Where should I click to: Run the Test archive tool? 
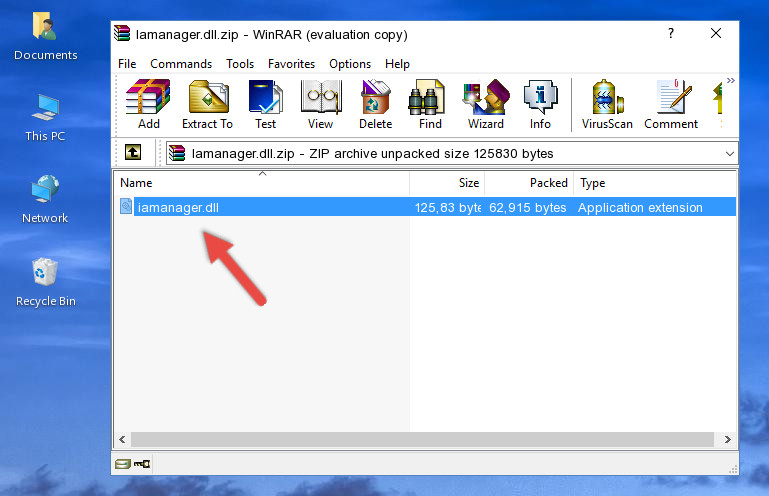click(265, 104)
